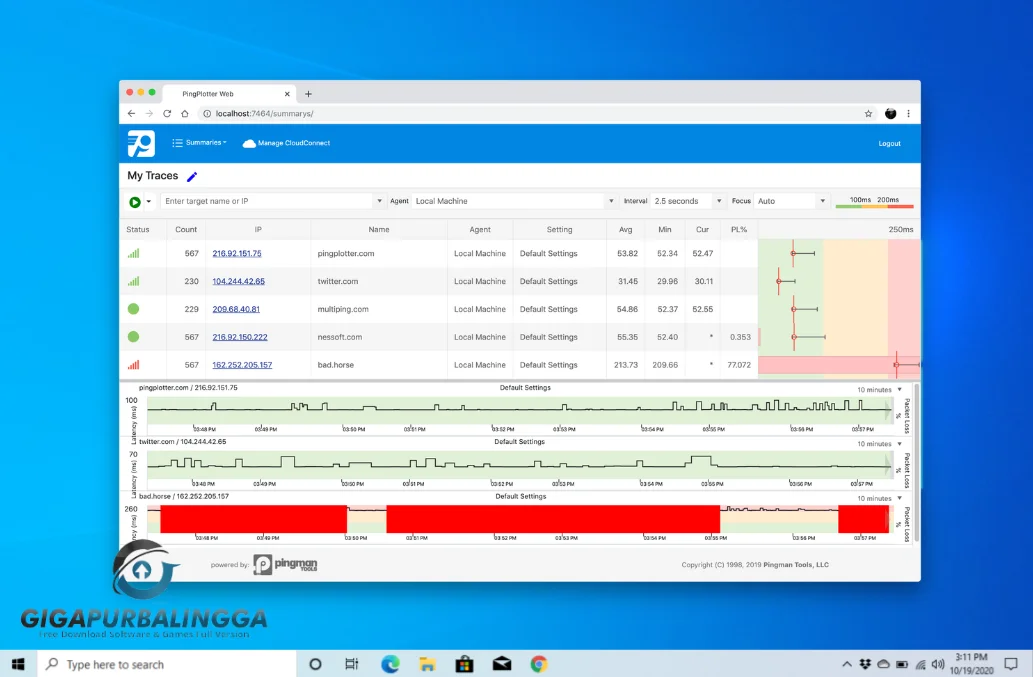Click the pencil icon beside My Traces

[x=194, y=176]
